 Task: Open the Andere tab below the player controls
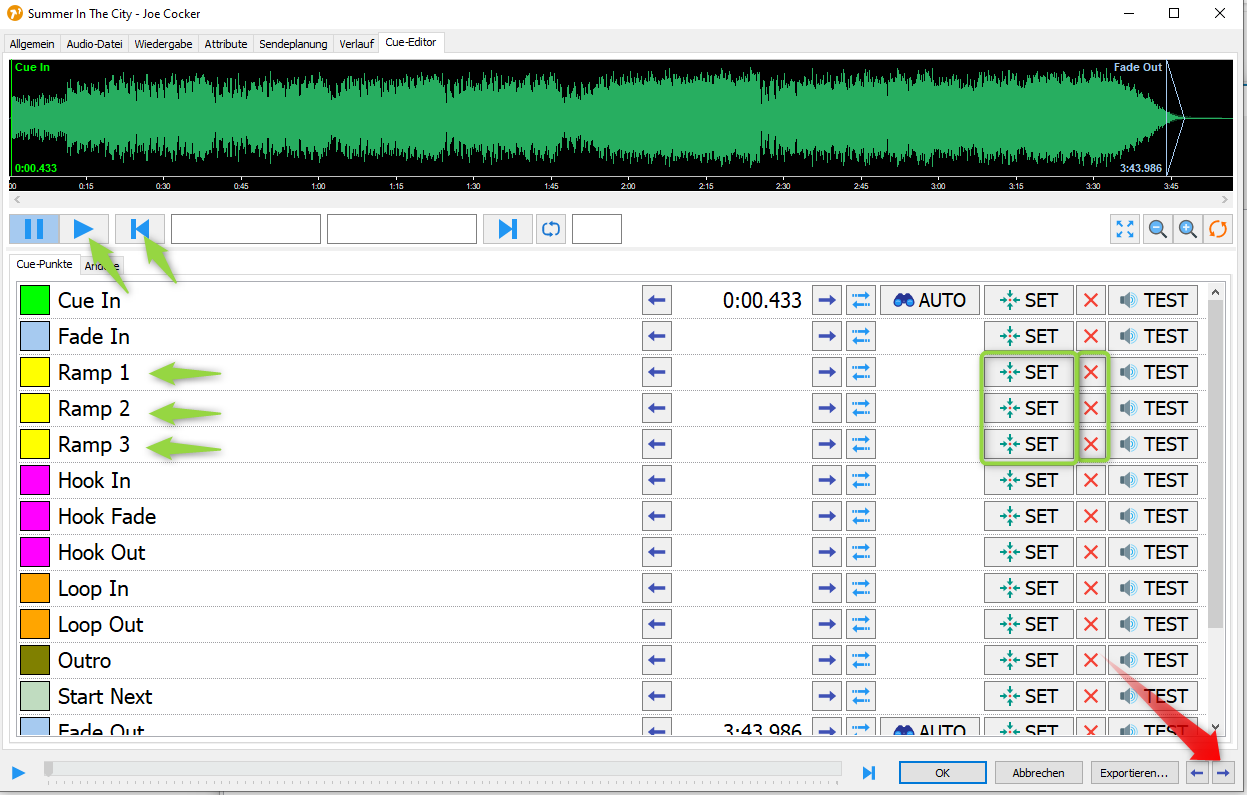[x=102, y=264]
